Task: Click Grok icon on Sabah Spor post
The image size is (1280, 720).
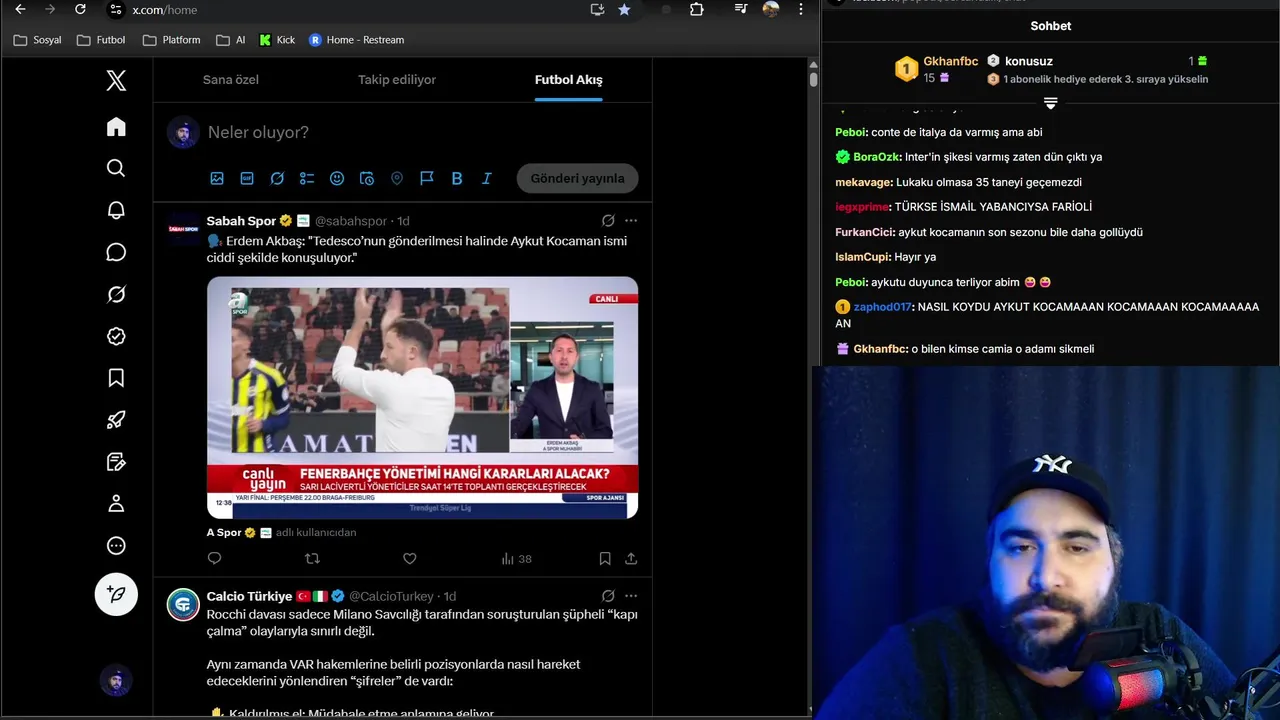Action: click(x=608, y=220)
